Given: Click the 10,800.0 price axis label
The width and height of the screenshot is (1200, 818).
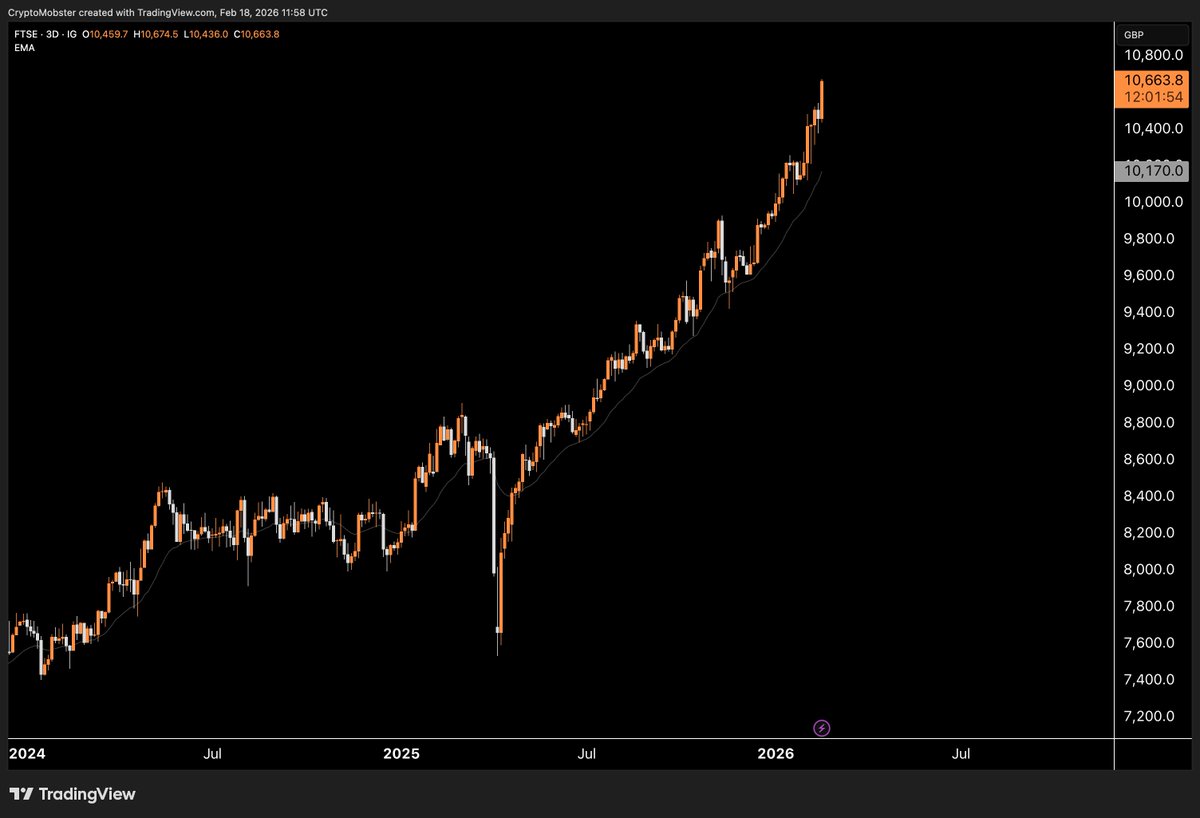Looking at the screenshot, I should pyautogui.click(x=1155, y=54).
